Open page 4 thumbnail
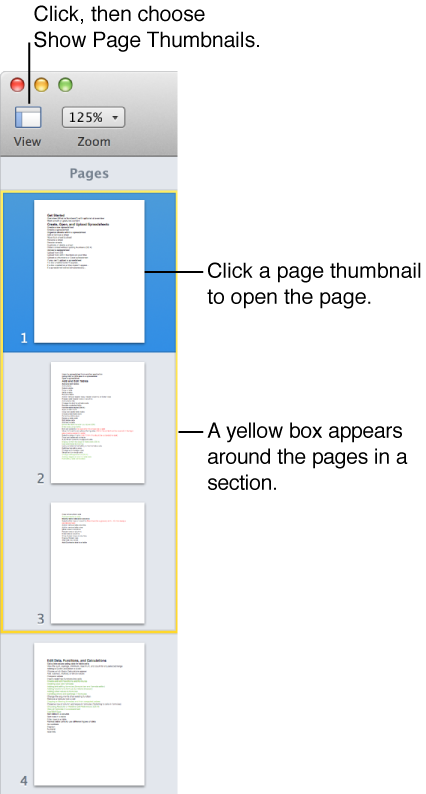 [89, 714]
